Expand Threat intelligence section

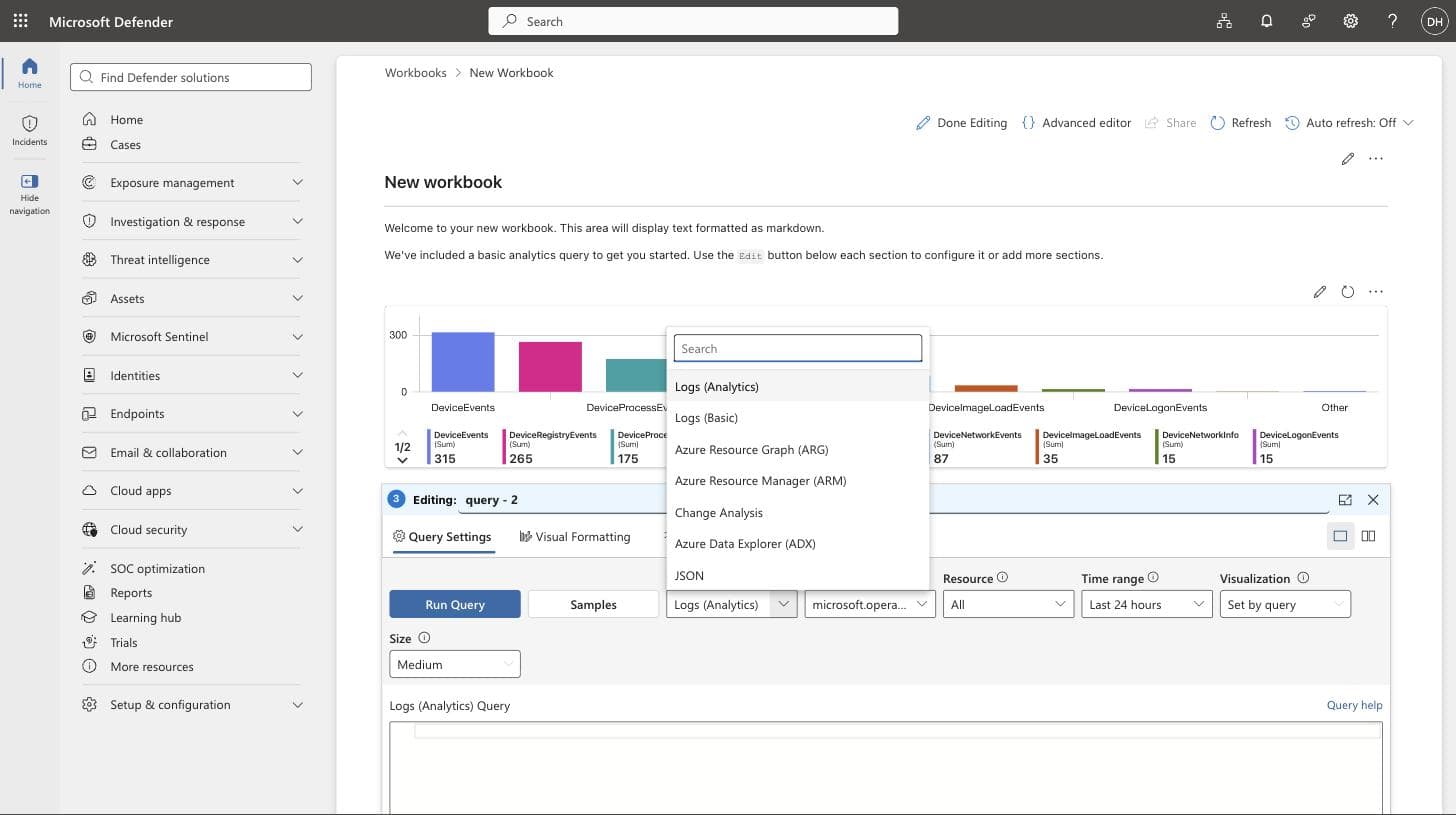click(192, 260)
